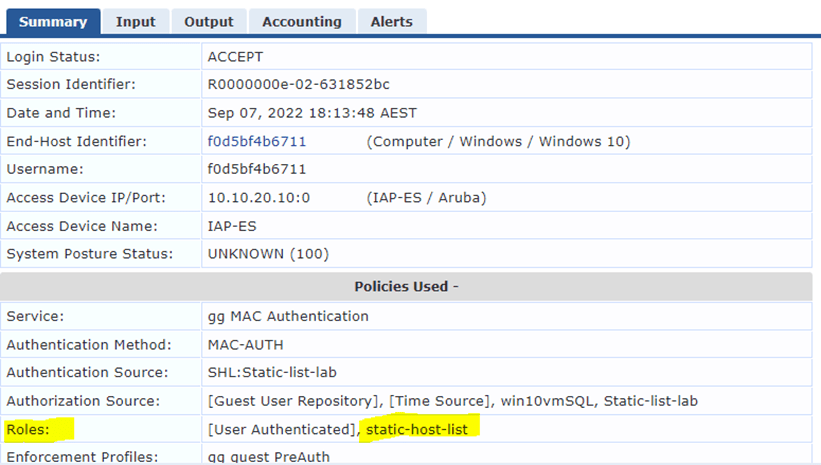This screenshot has height=465, width=821.
Task: Switch to the Input tab
Action: coord(135,21)
